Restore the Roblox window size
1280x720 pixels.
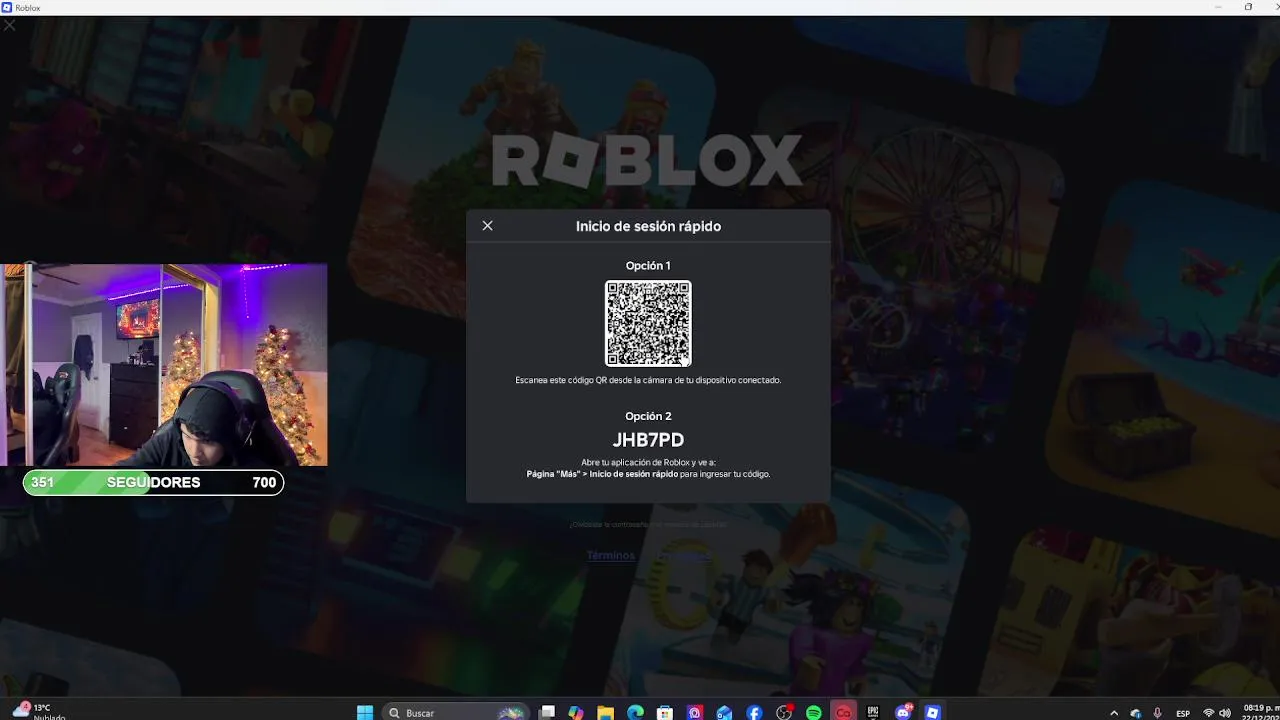coord(1248,7)
